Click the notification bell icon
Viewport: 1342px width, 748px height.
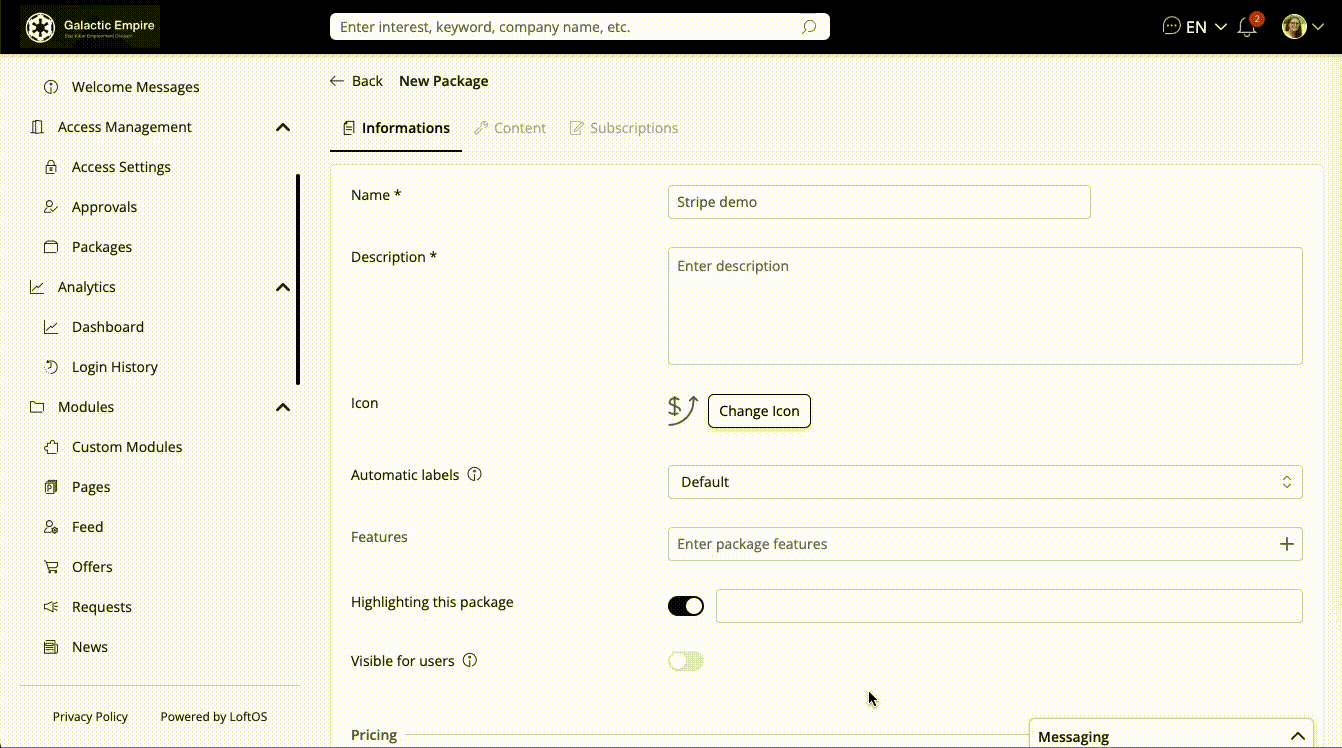click(1247, 27)
